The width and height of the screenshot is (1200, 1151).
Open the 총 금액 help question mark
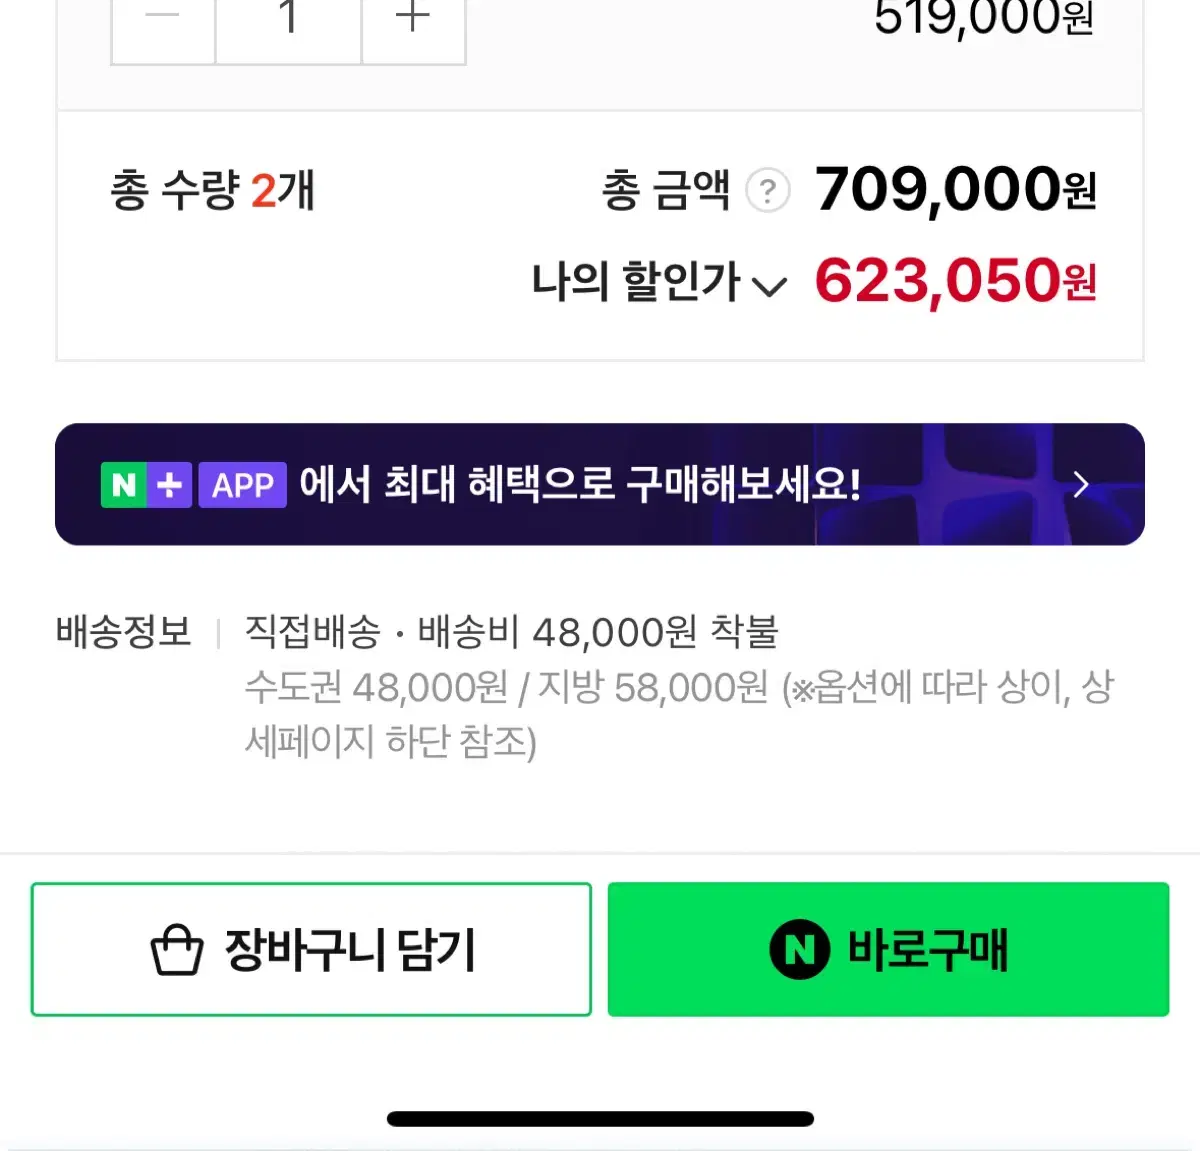(768, 190)
